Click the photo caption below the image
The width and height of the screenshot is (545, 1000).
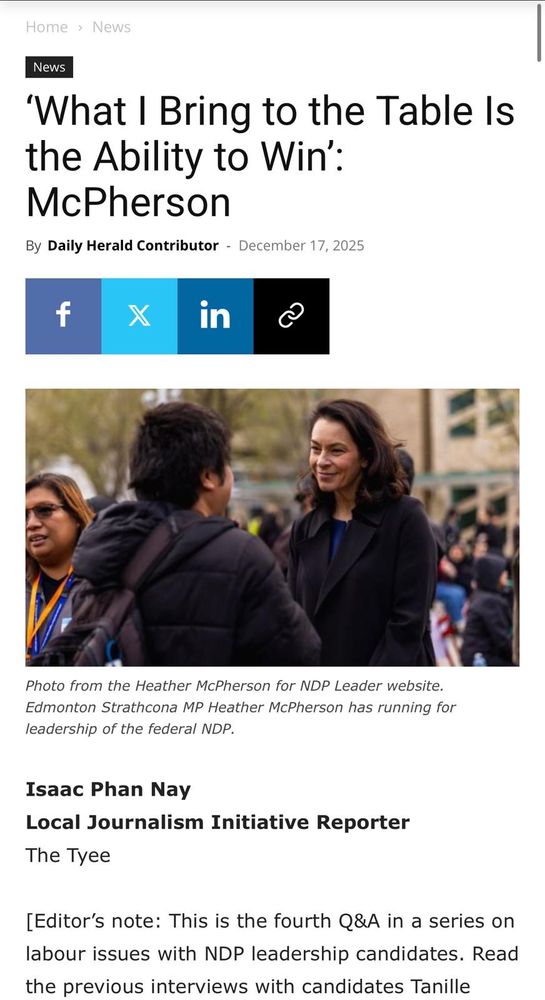click(241, 707)
